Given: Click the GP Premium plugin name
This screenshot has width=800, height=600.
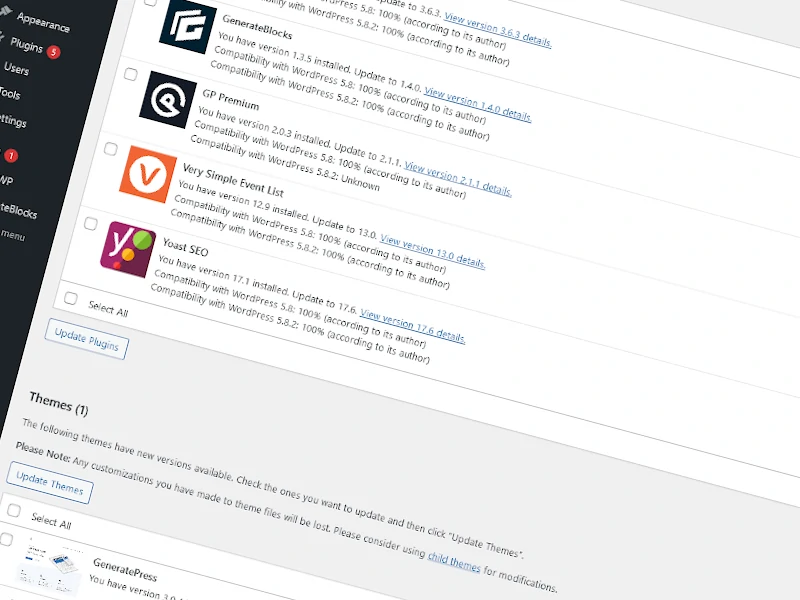Looking at the screenshot, I should pos(231,99).
